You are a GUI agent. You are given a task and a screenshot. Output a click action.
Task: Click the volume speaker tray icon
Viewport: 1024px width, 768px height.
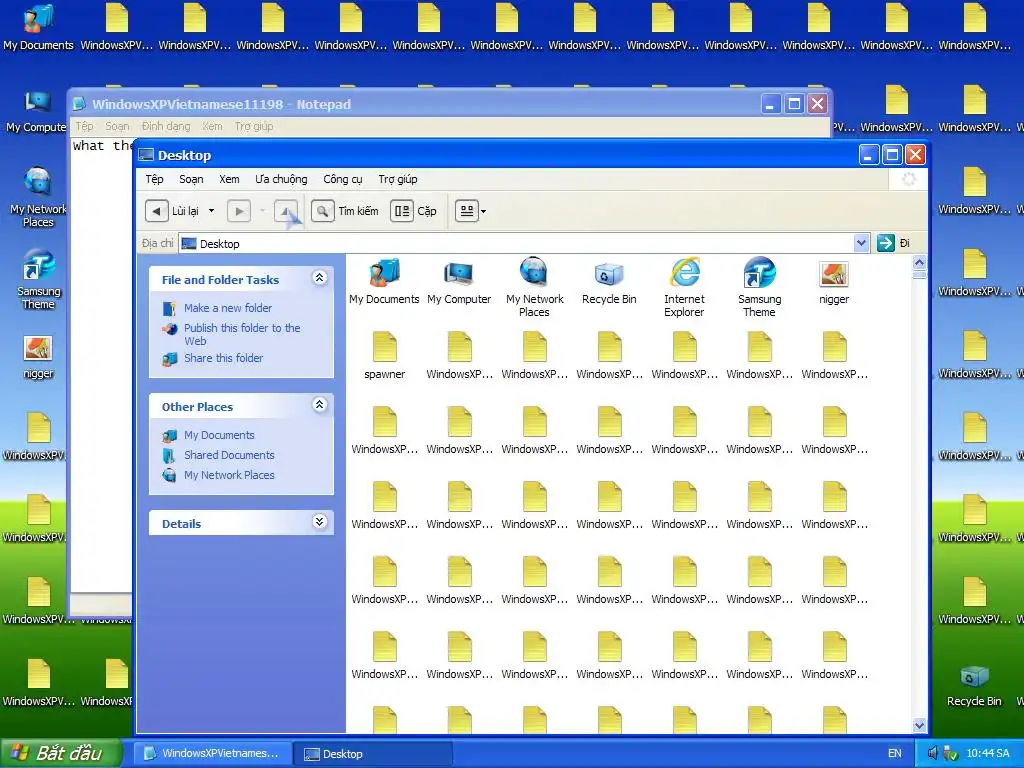click(x=933, y=753)
